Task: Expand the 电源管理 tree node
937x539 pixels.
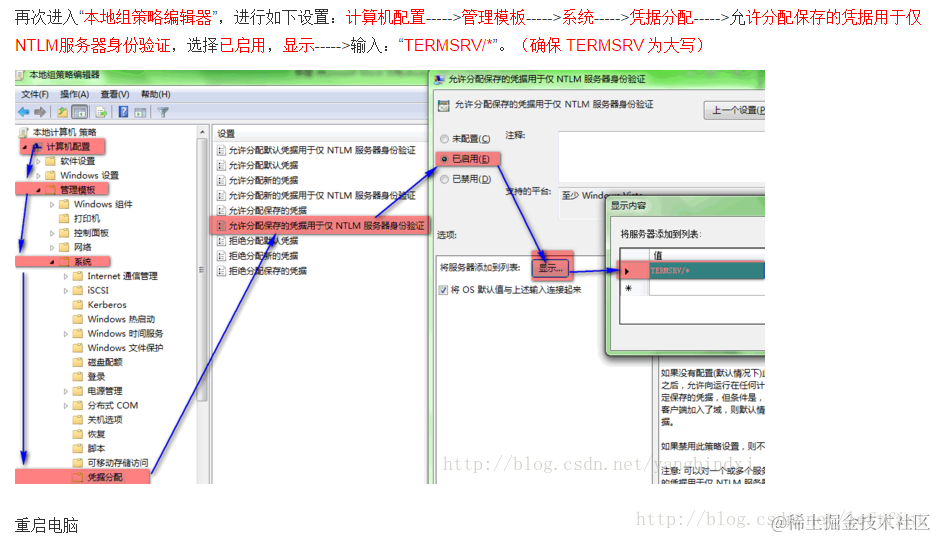Action: [66, 391]
